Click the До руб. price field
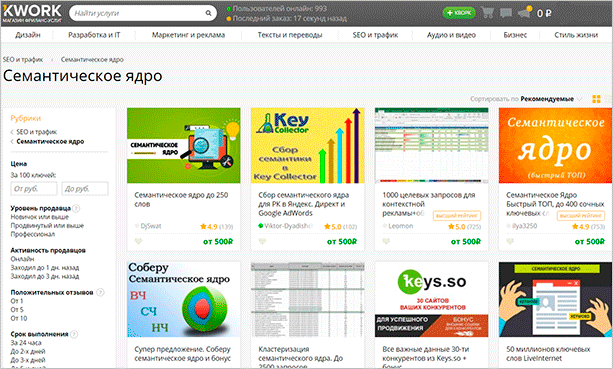 coord(85,189)
